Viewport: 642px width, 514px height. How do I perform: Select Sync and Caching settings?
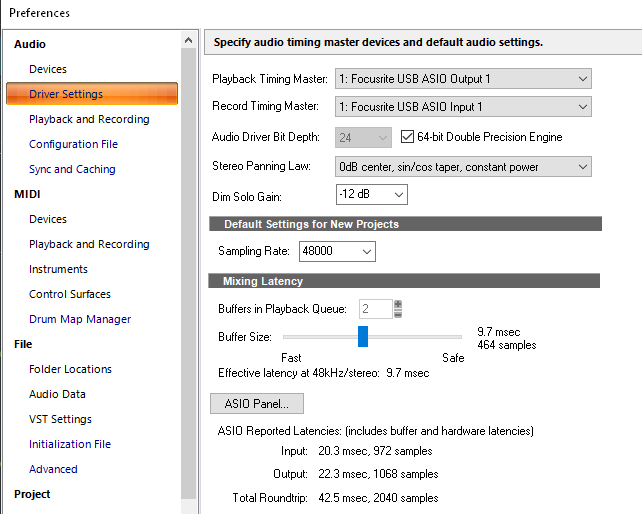72,169
